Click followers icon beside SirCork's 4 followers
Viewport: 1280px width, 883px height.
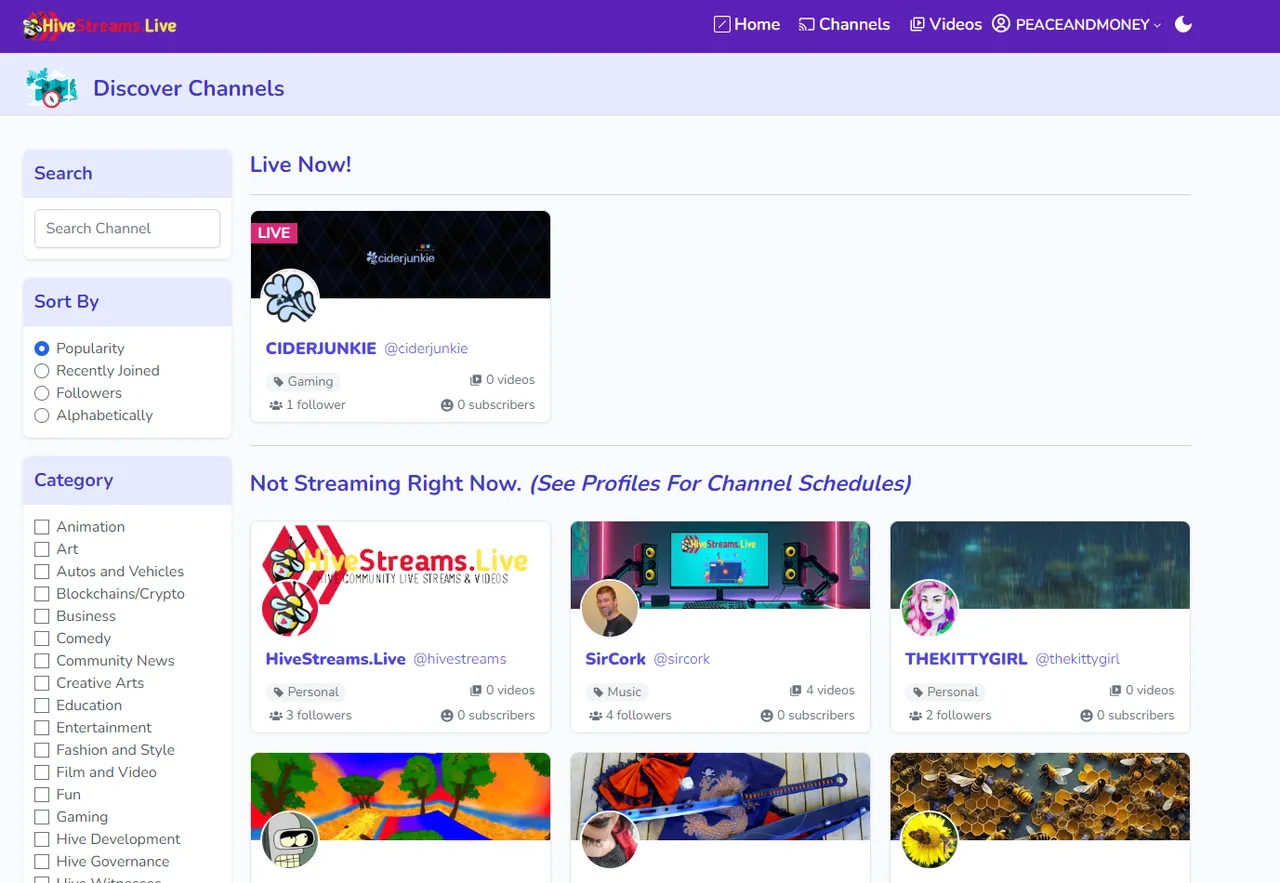click(x=596, y=716)
